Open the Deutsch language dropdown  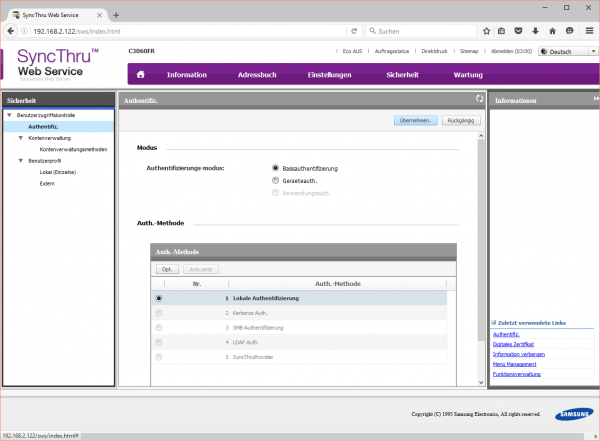pyautogui.click(x=566, y=51)
